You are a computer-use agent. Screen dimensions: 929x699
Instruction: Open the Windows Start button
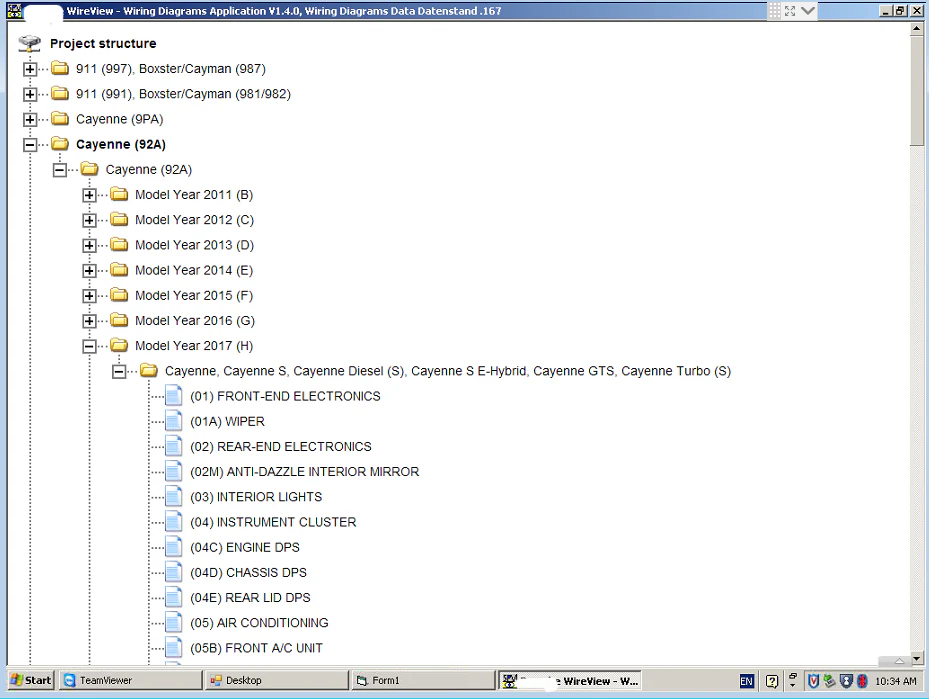click(31, 680)
